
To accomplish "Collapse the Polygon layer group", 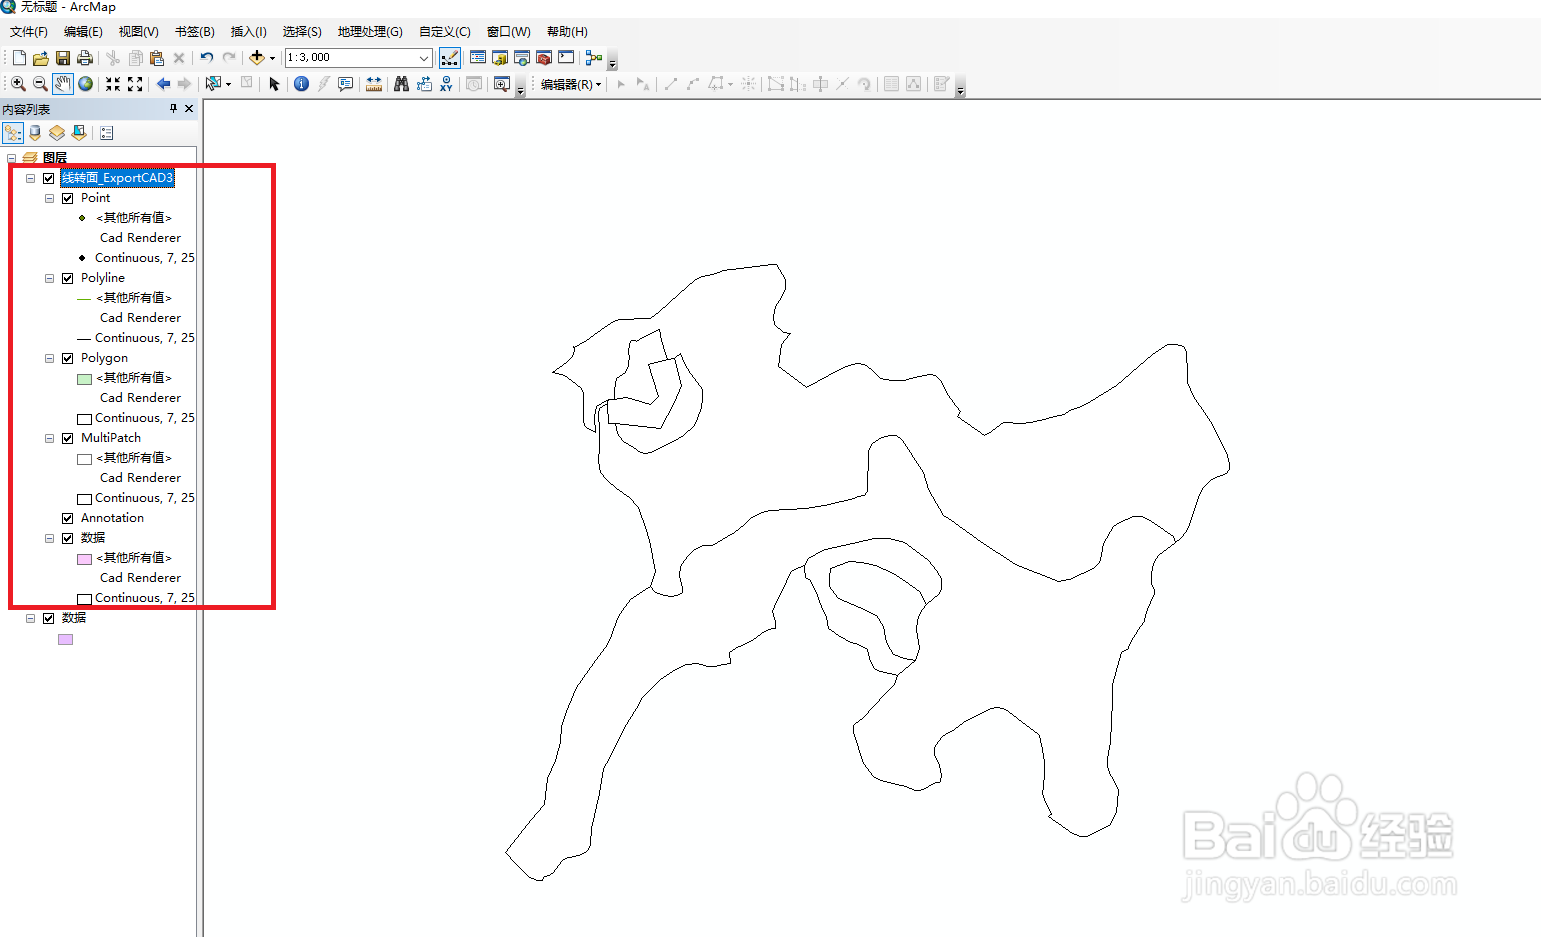I will (x=49, y=357).
